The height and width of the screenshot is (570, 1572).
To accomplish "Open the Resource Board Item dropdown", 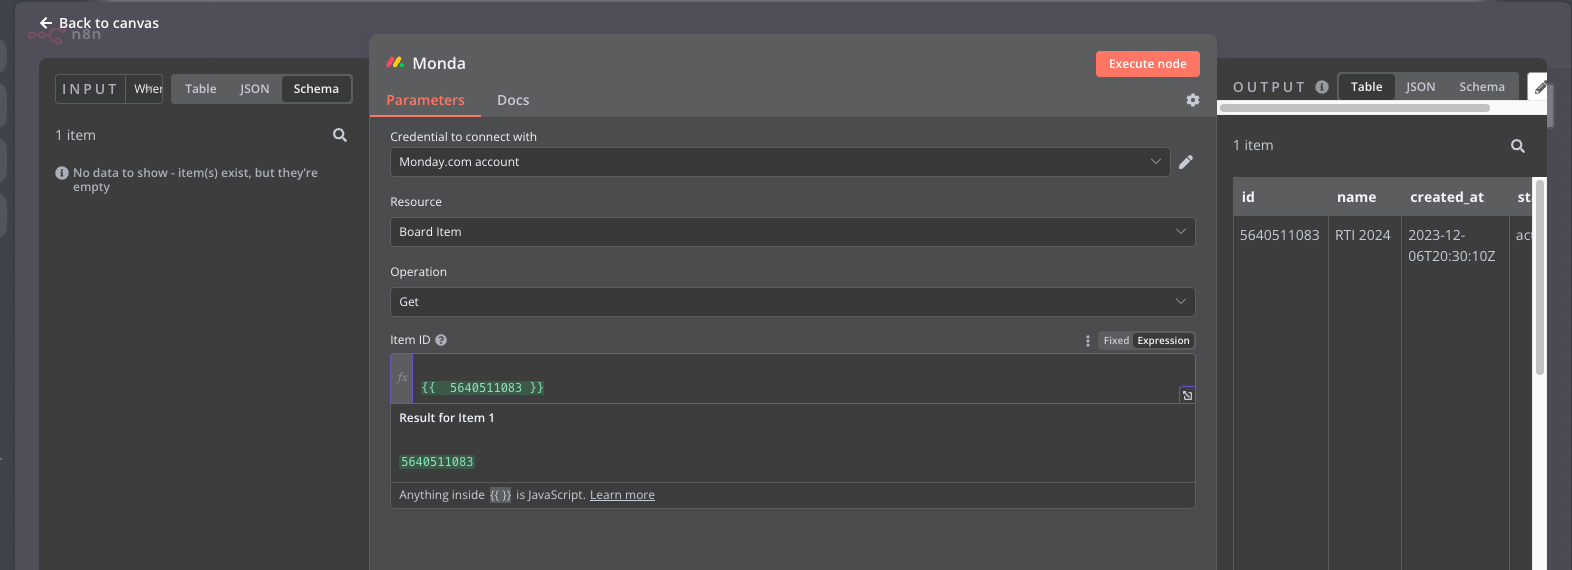I will click(792, 232).
